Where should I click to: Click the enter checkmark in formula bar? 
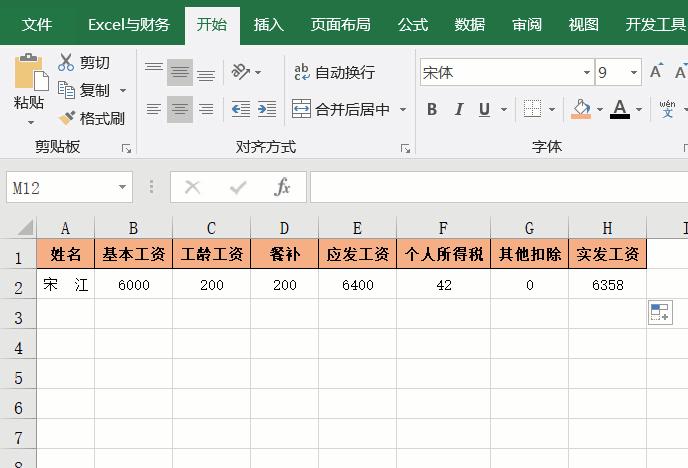tap(238, 188)
